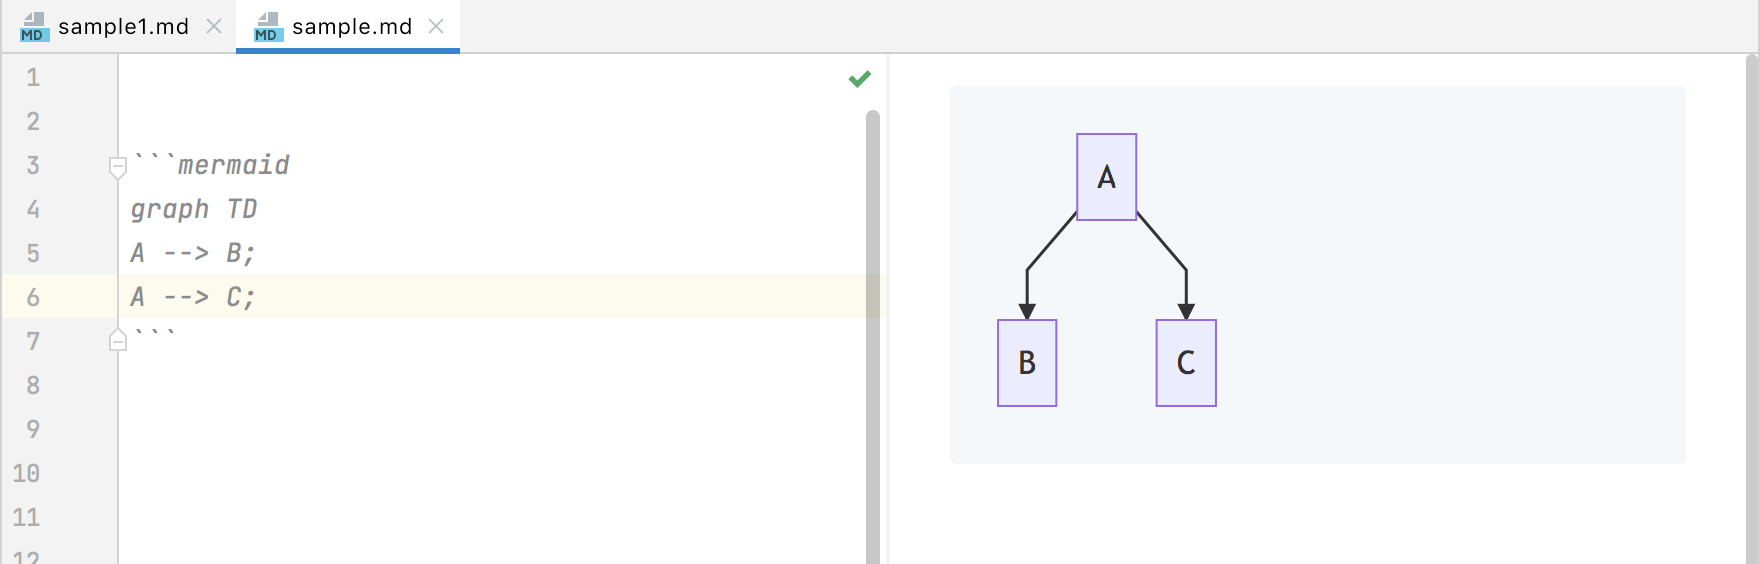The height and width of the screenshot is (564, 1760).
Task: Switch to the sample1.md tab
Action: [118, 27]
